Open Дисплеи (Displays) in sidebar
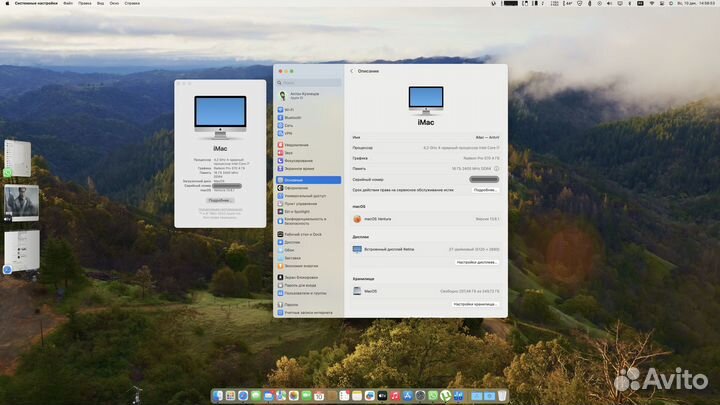 309,242
